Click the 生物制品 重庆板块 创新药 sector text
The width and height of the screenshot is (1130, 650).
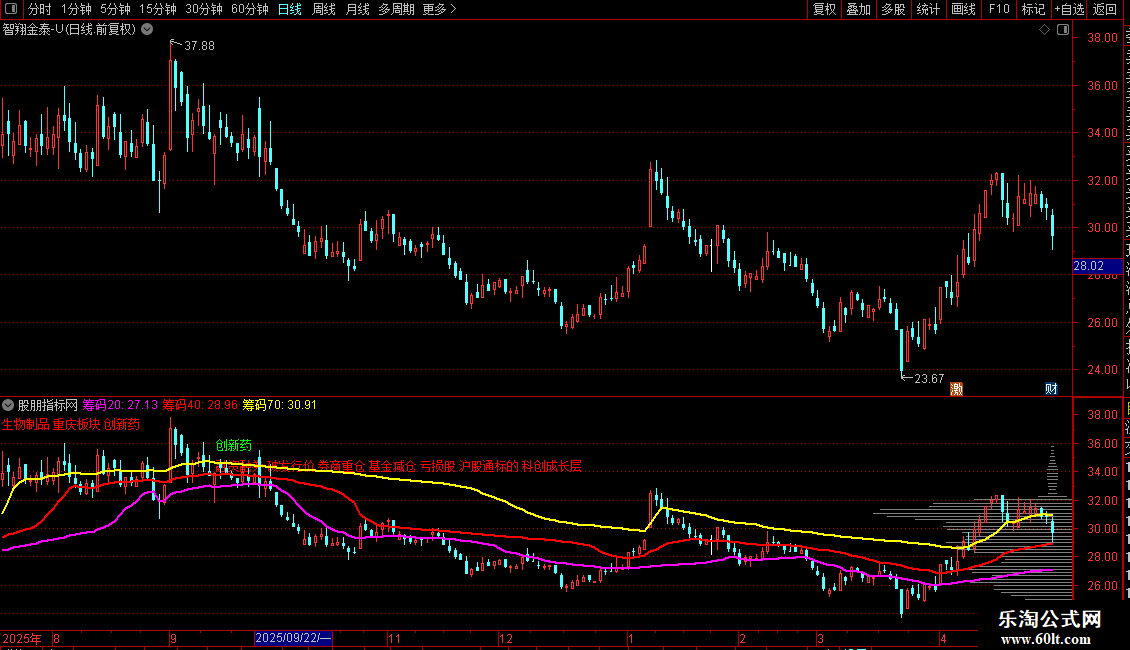click(71, 424)
